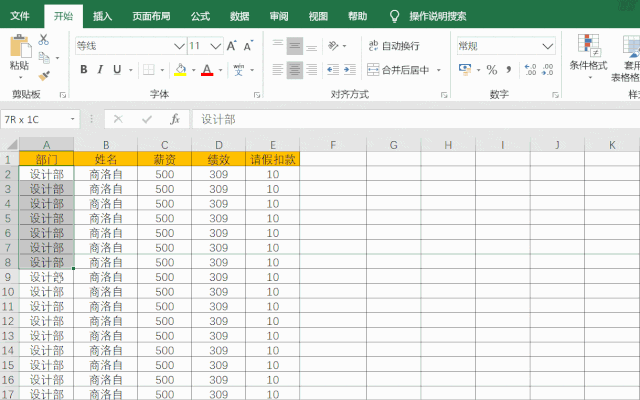Expand the fill color dropdown arrow
Screen dimensions: 640x400
pos(193,70)
